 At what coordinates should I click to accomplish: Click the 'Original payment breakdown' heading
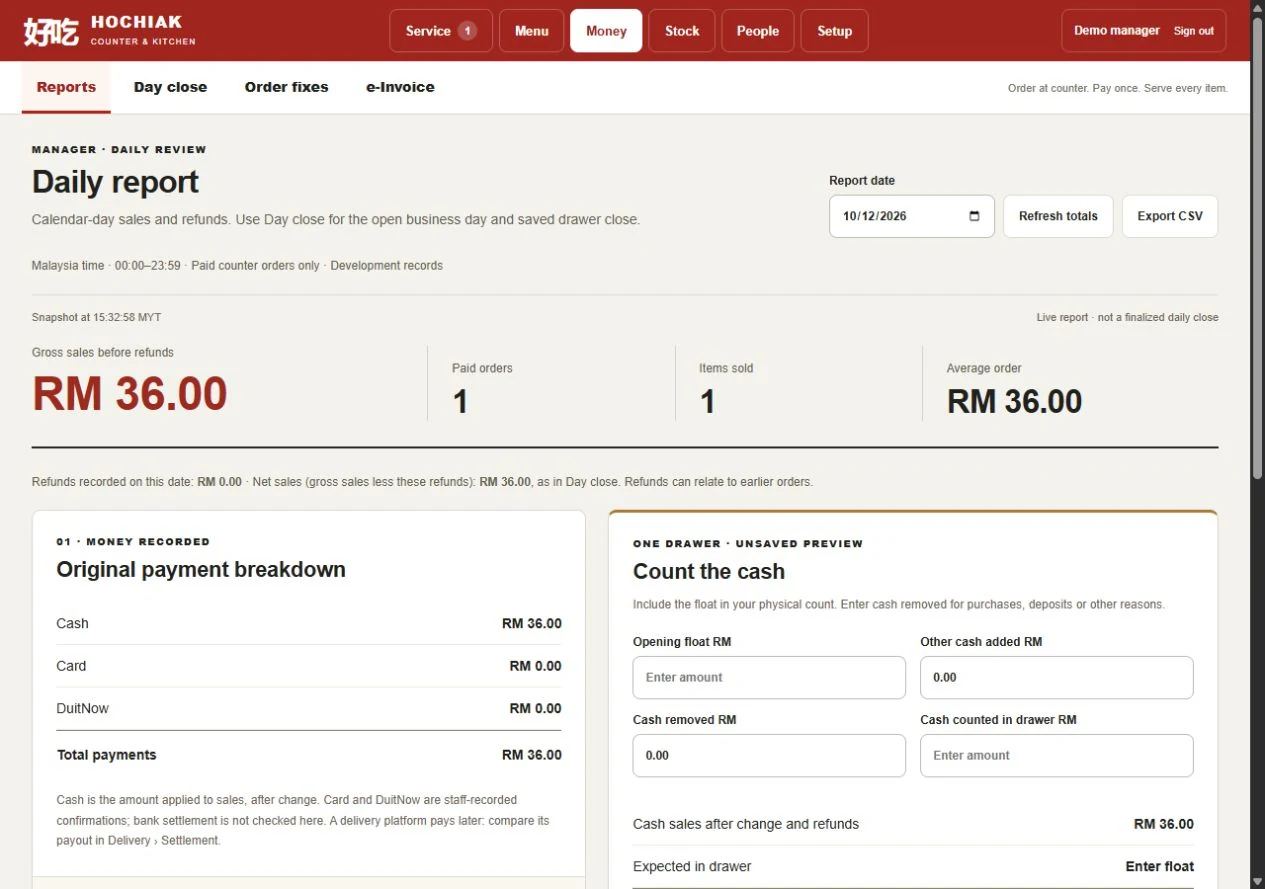pyautogui.click(x=201, y=570)
